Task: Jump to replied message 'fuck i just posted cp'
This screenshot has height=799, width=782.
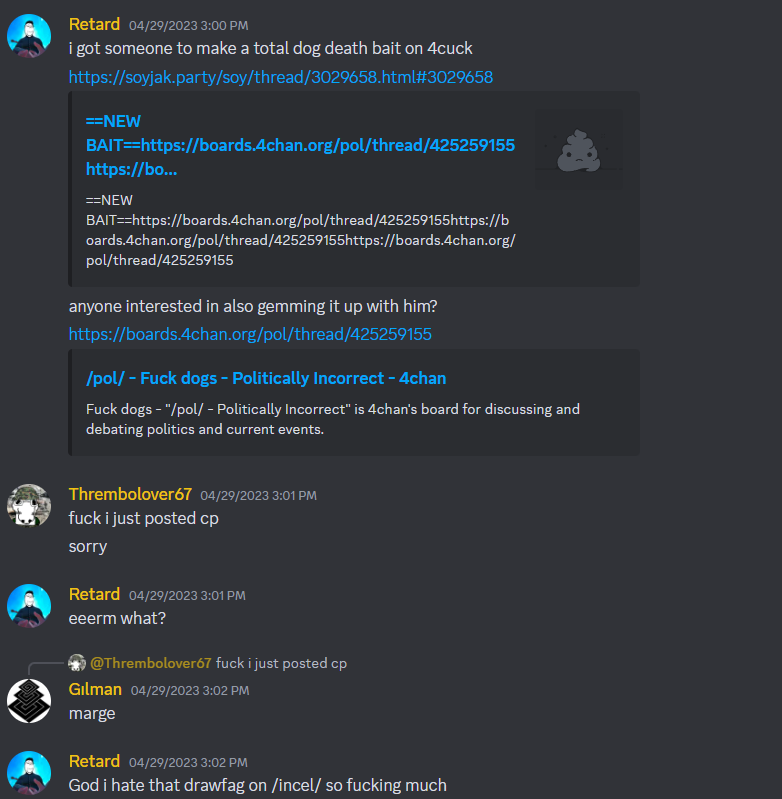Action: tap(281, 663)
